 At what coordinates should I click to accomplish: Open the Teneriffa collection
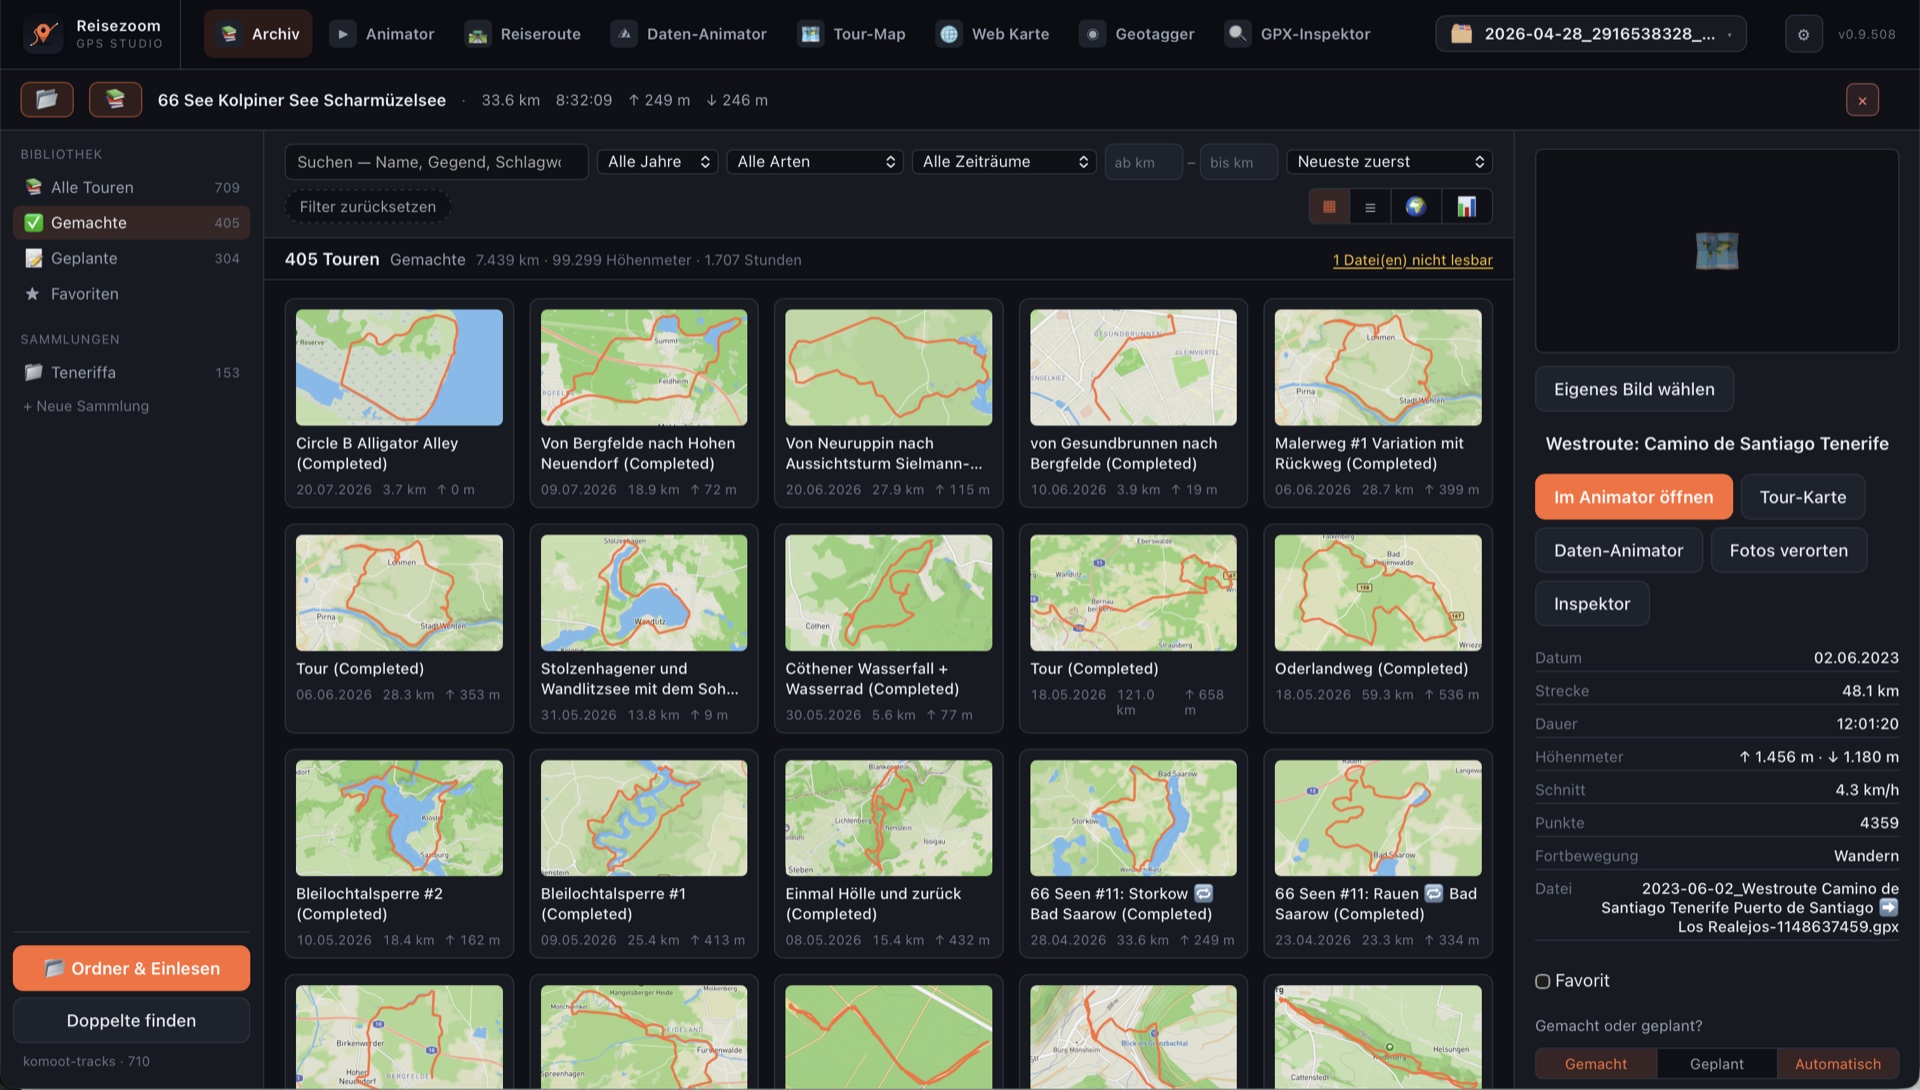(131, 372)
